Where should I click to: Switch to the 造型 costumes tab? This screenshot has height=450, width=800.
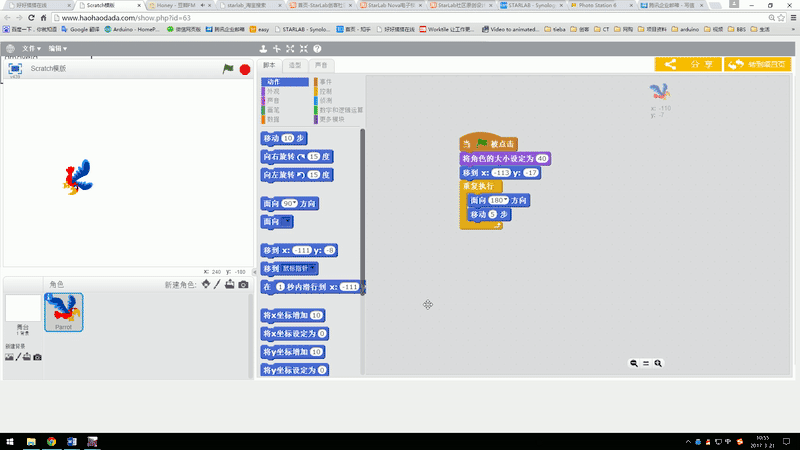[295, 65]
